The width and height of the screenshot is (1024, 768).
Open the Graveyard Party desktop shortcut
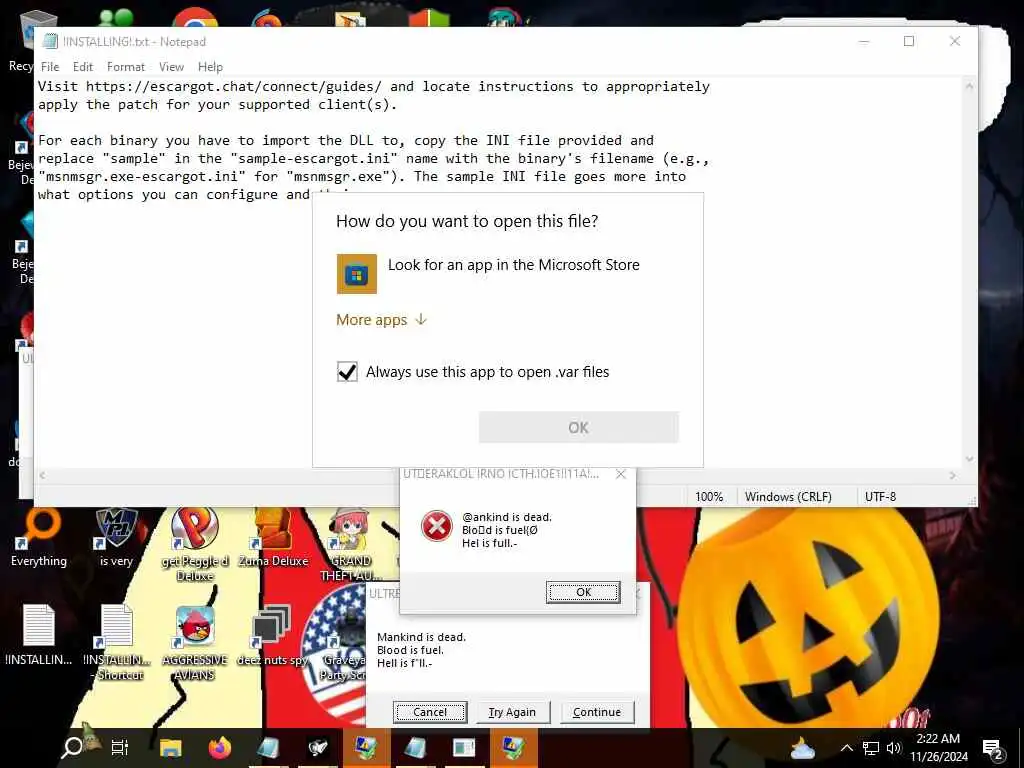tap(343, 643)
